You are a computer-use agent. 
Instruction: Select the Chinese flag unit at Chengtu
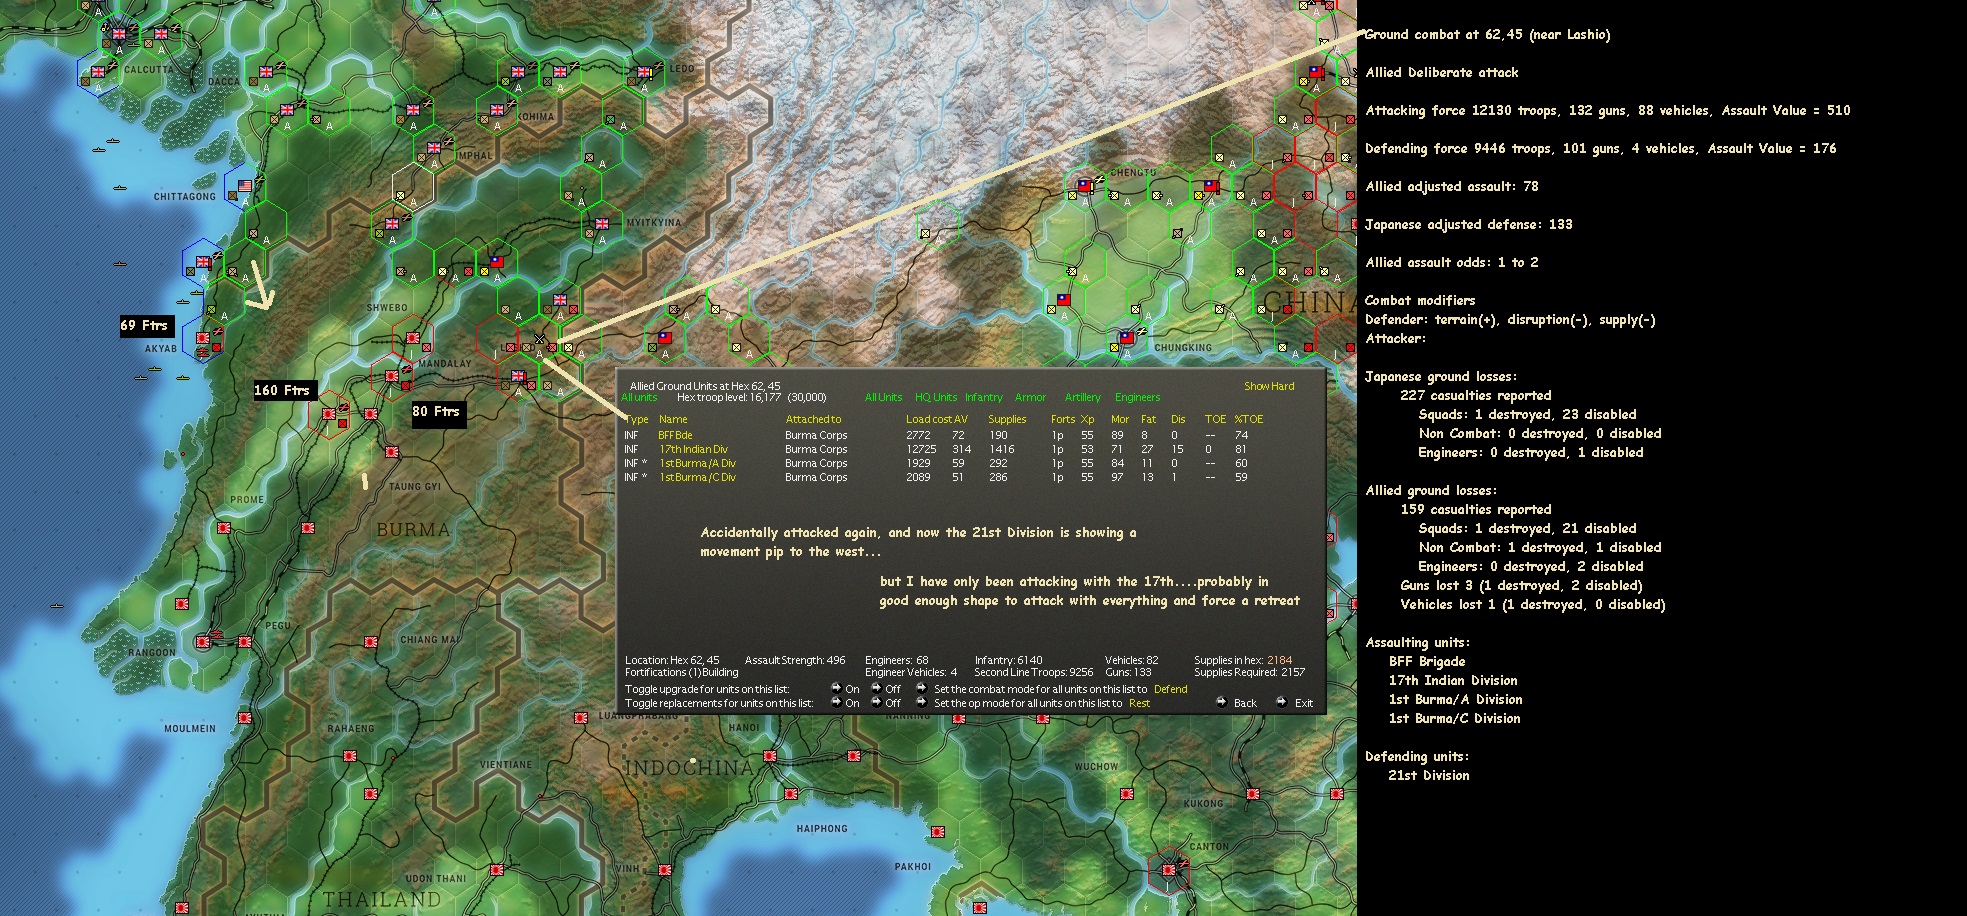pos(1085,186)
